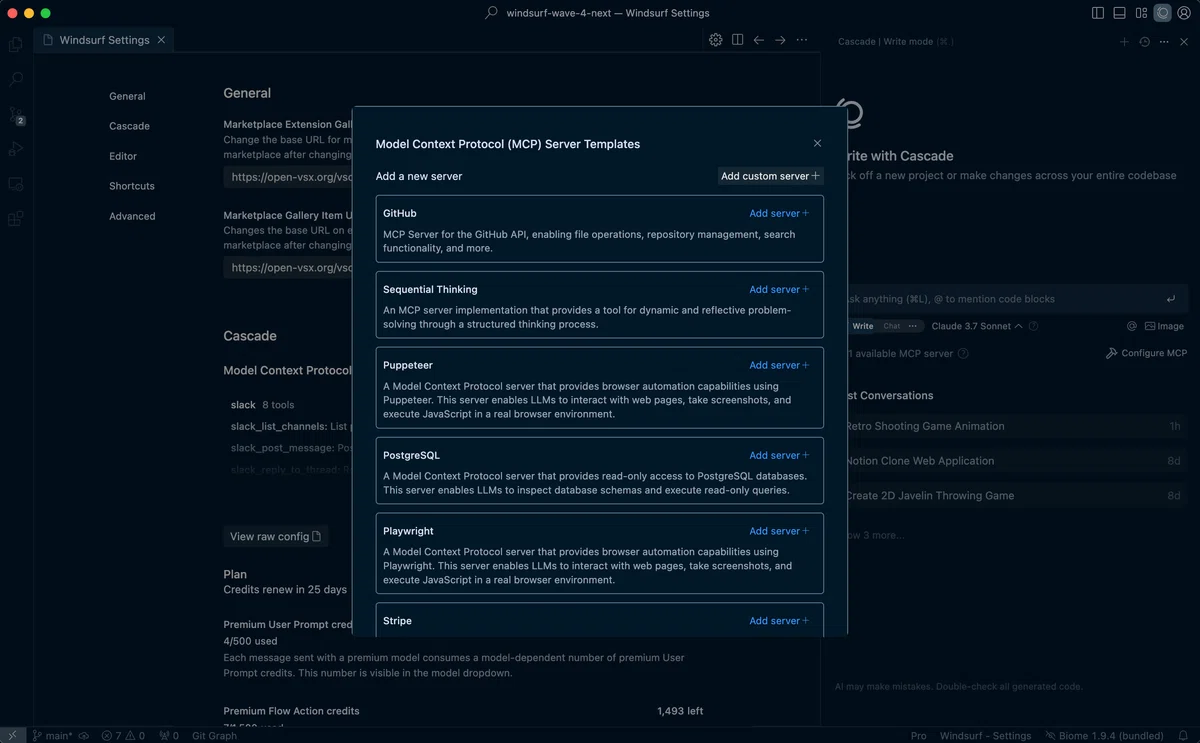
Task: Click the Image attach button
Action: click(x=1164, y=326)
